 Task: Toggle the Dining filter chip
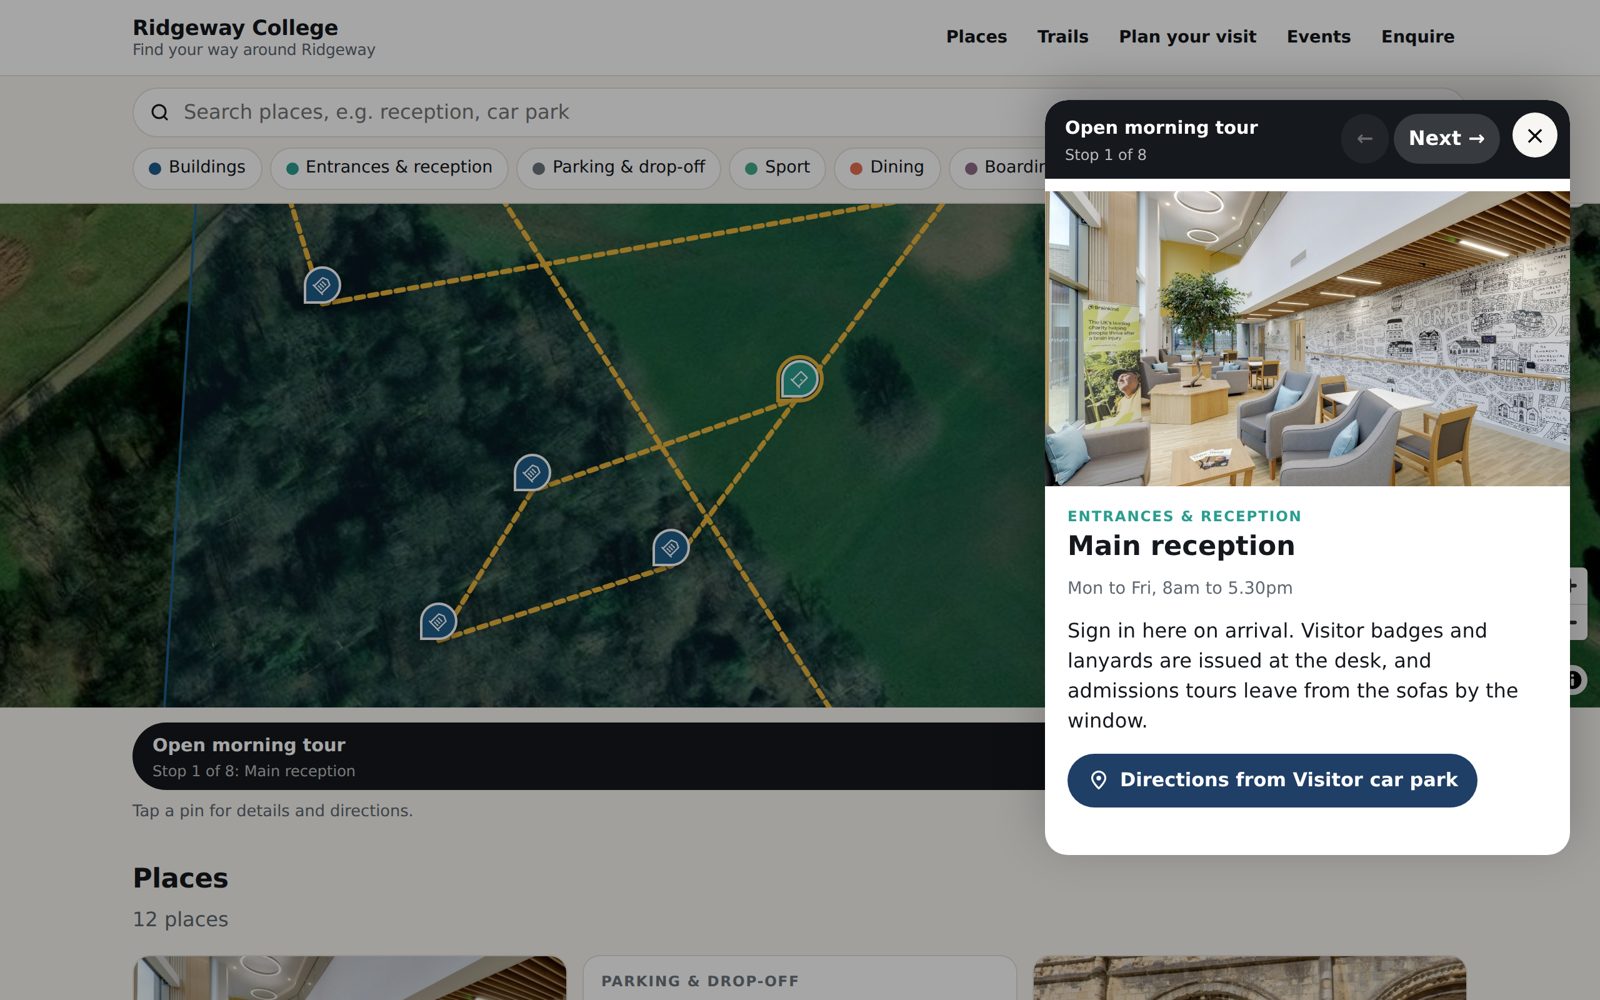click(887, 167)
